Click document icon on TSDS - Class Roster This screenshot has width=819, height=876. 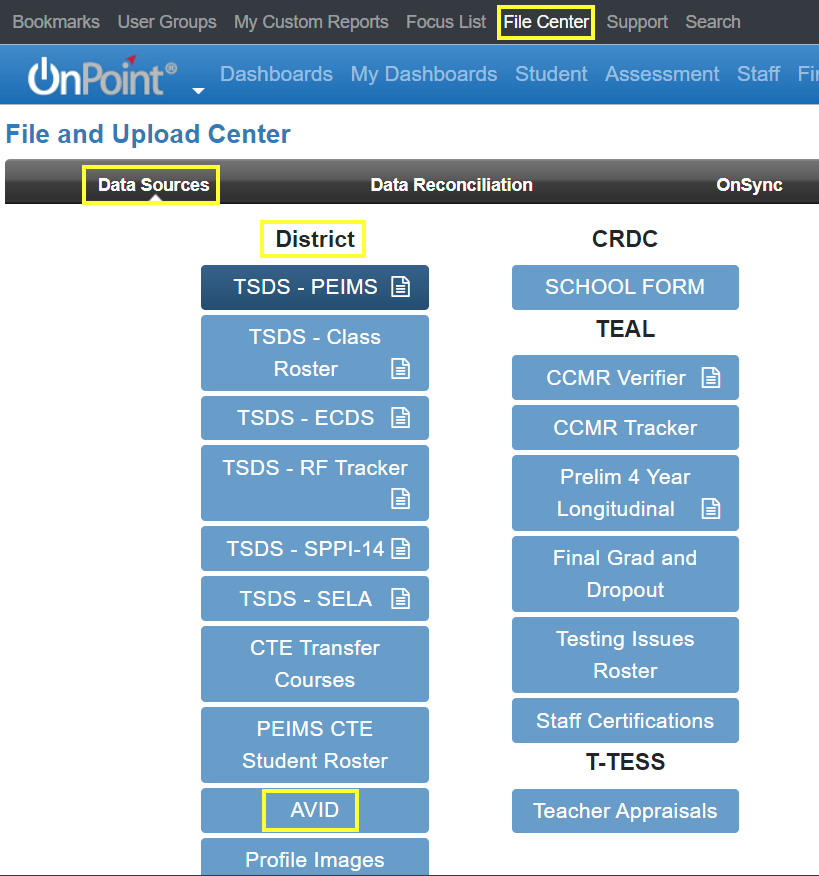401,369
